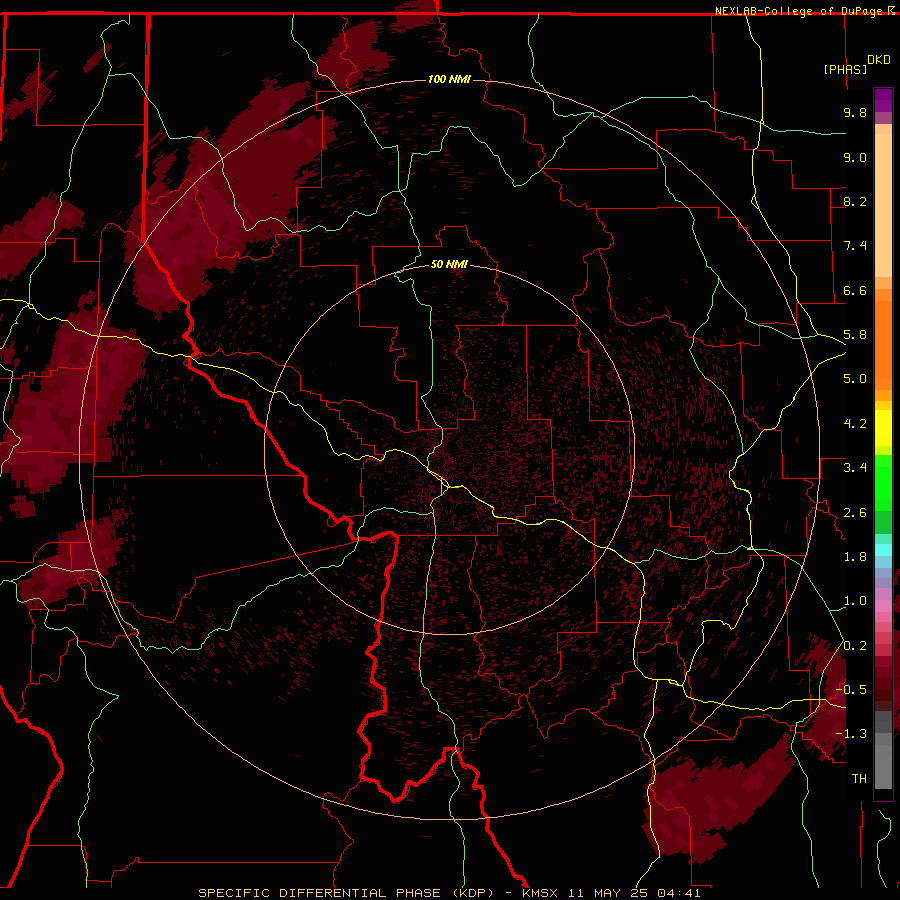
Task: Click the TH legend label
Action: (859, 779)
